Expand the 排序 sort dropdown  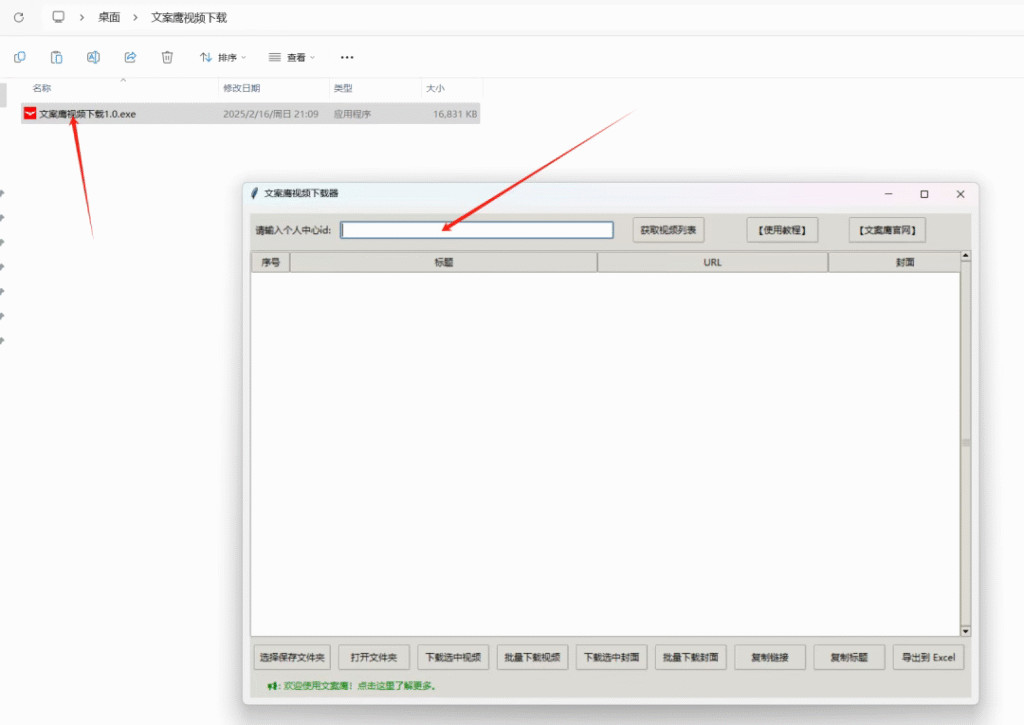(222, 57)
